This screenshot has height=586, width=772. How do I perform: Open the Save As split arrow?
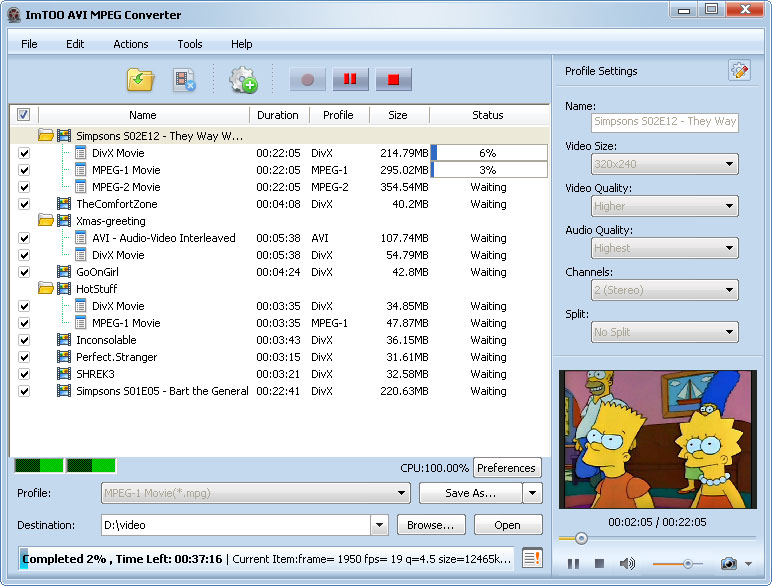(x=533, y=493)
